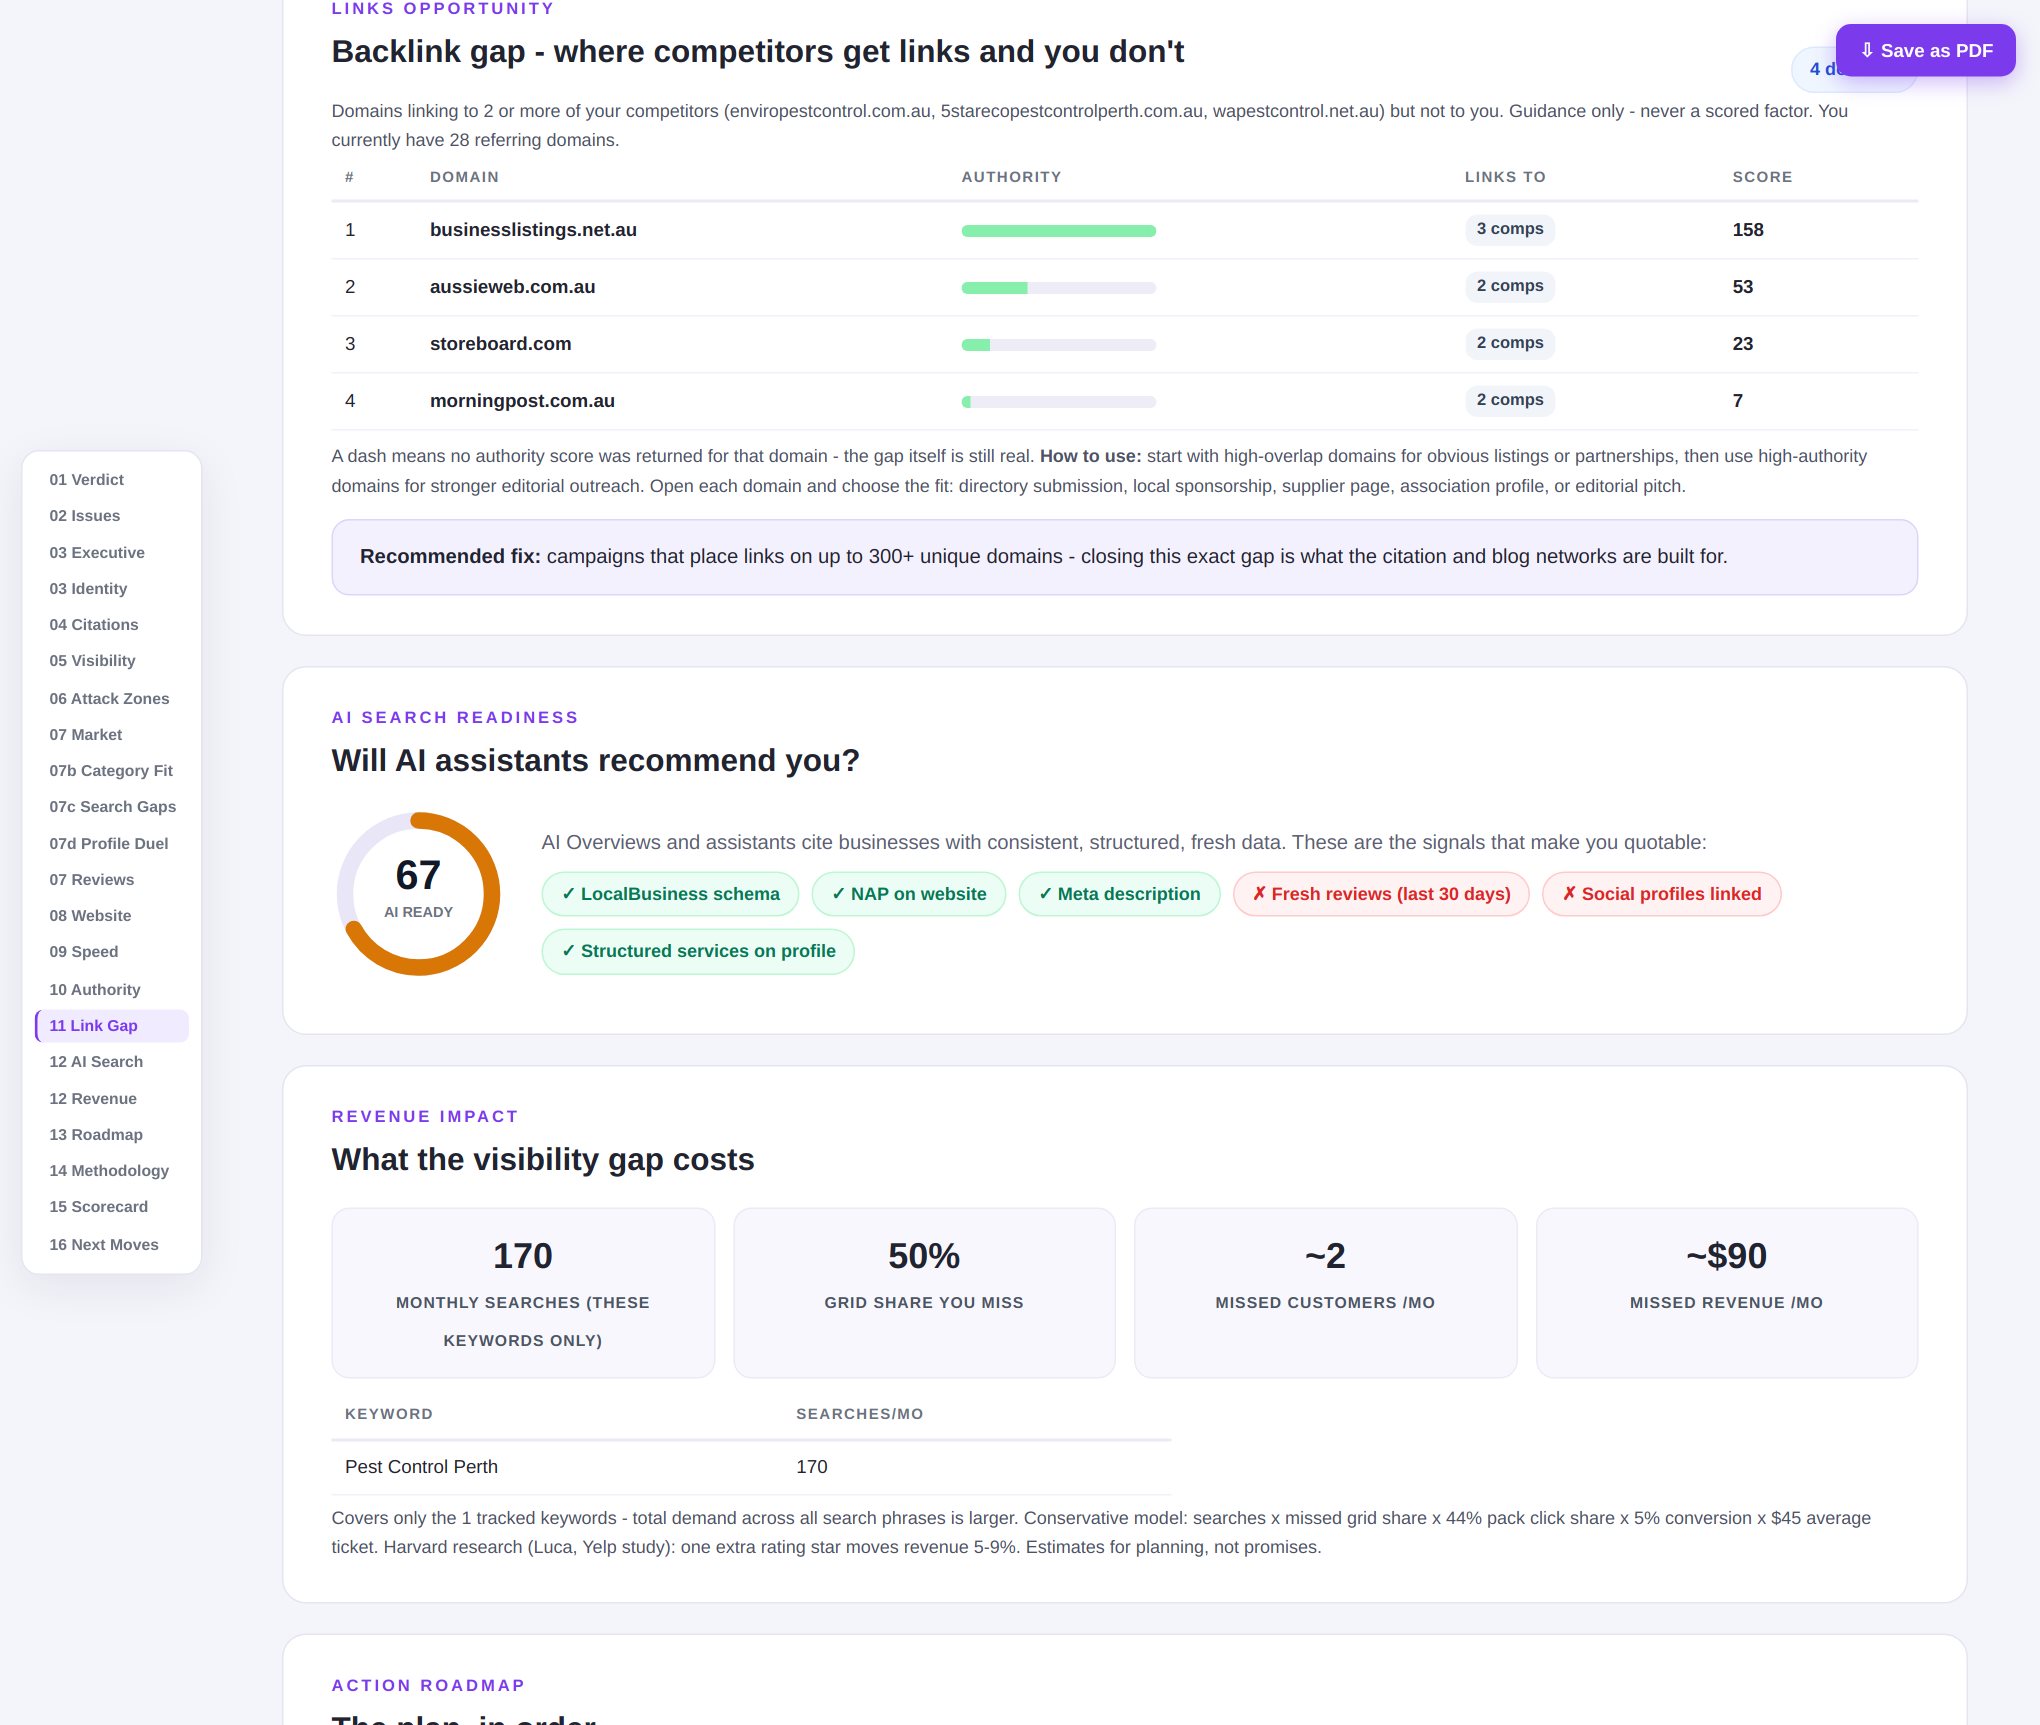Click the Domain column header

(x=464, y=177)
